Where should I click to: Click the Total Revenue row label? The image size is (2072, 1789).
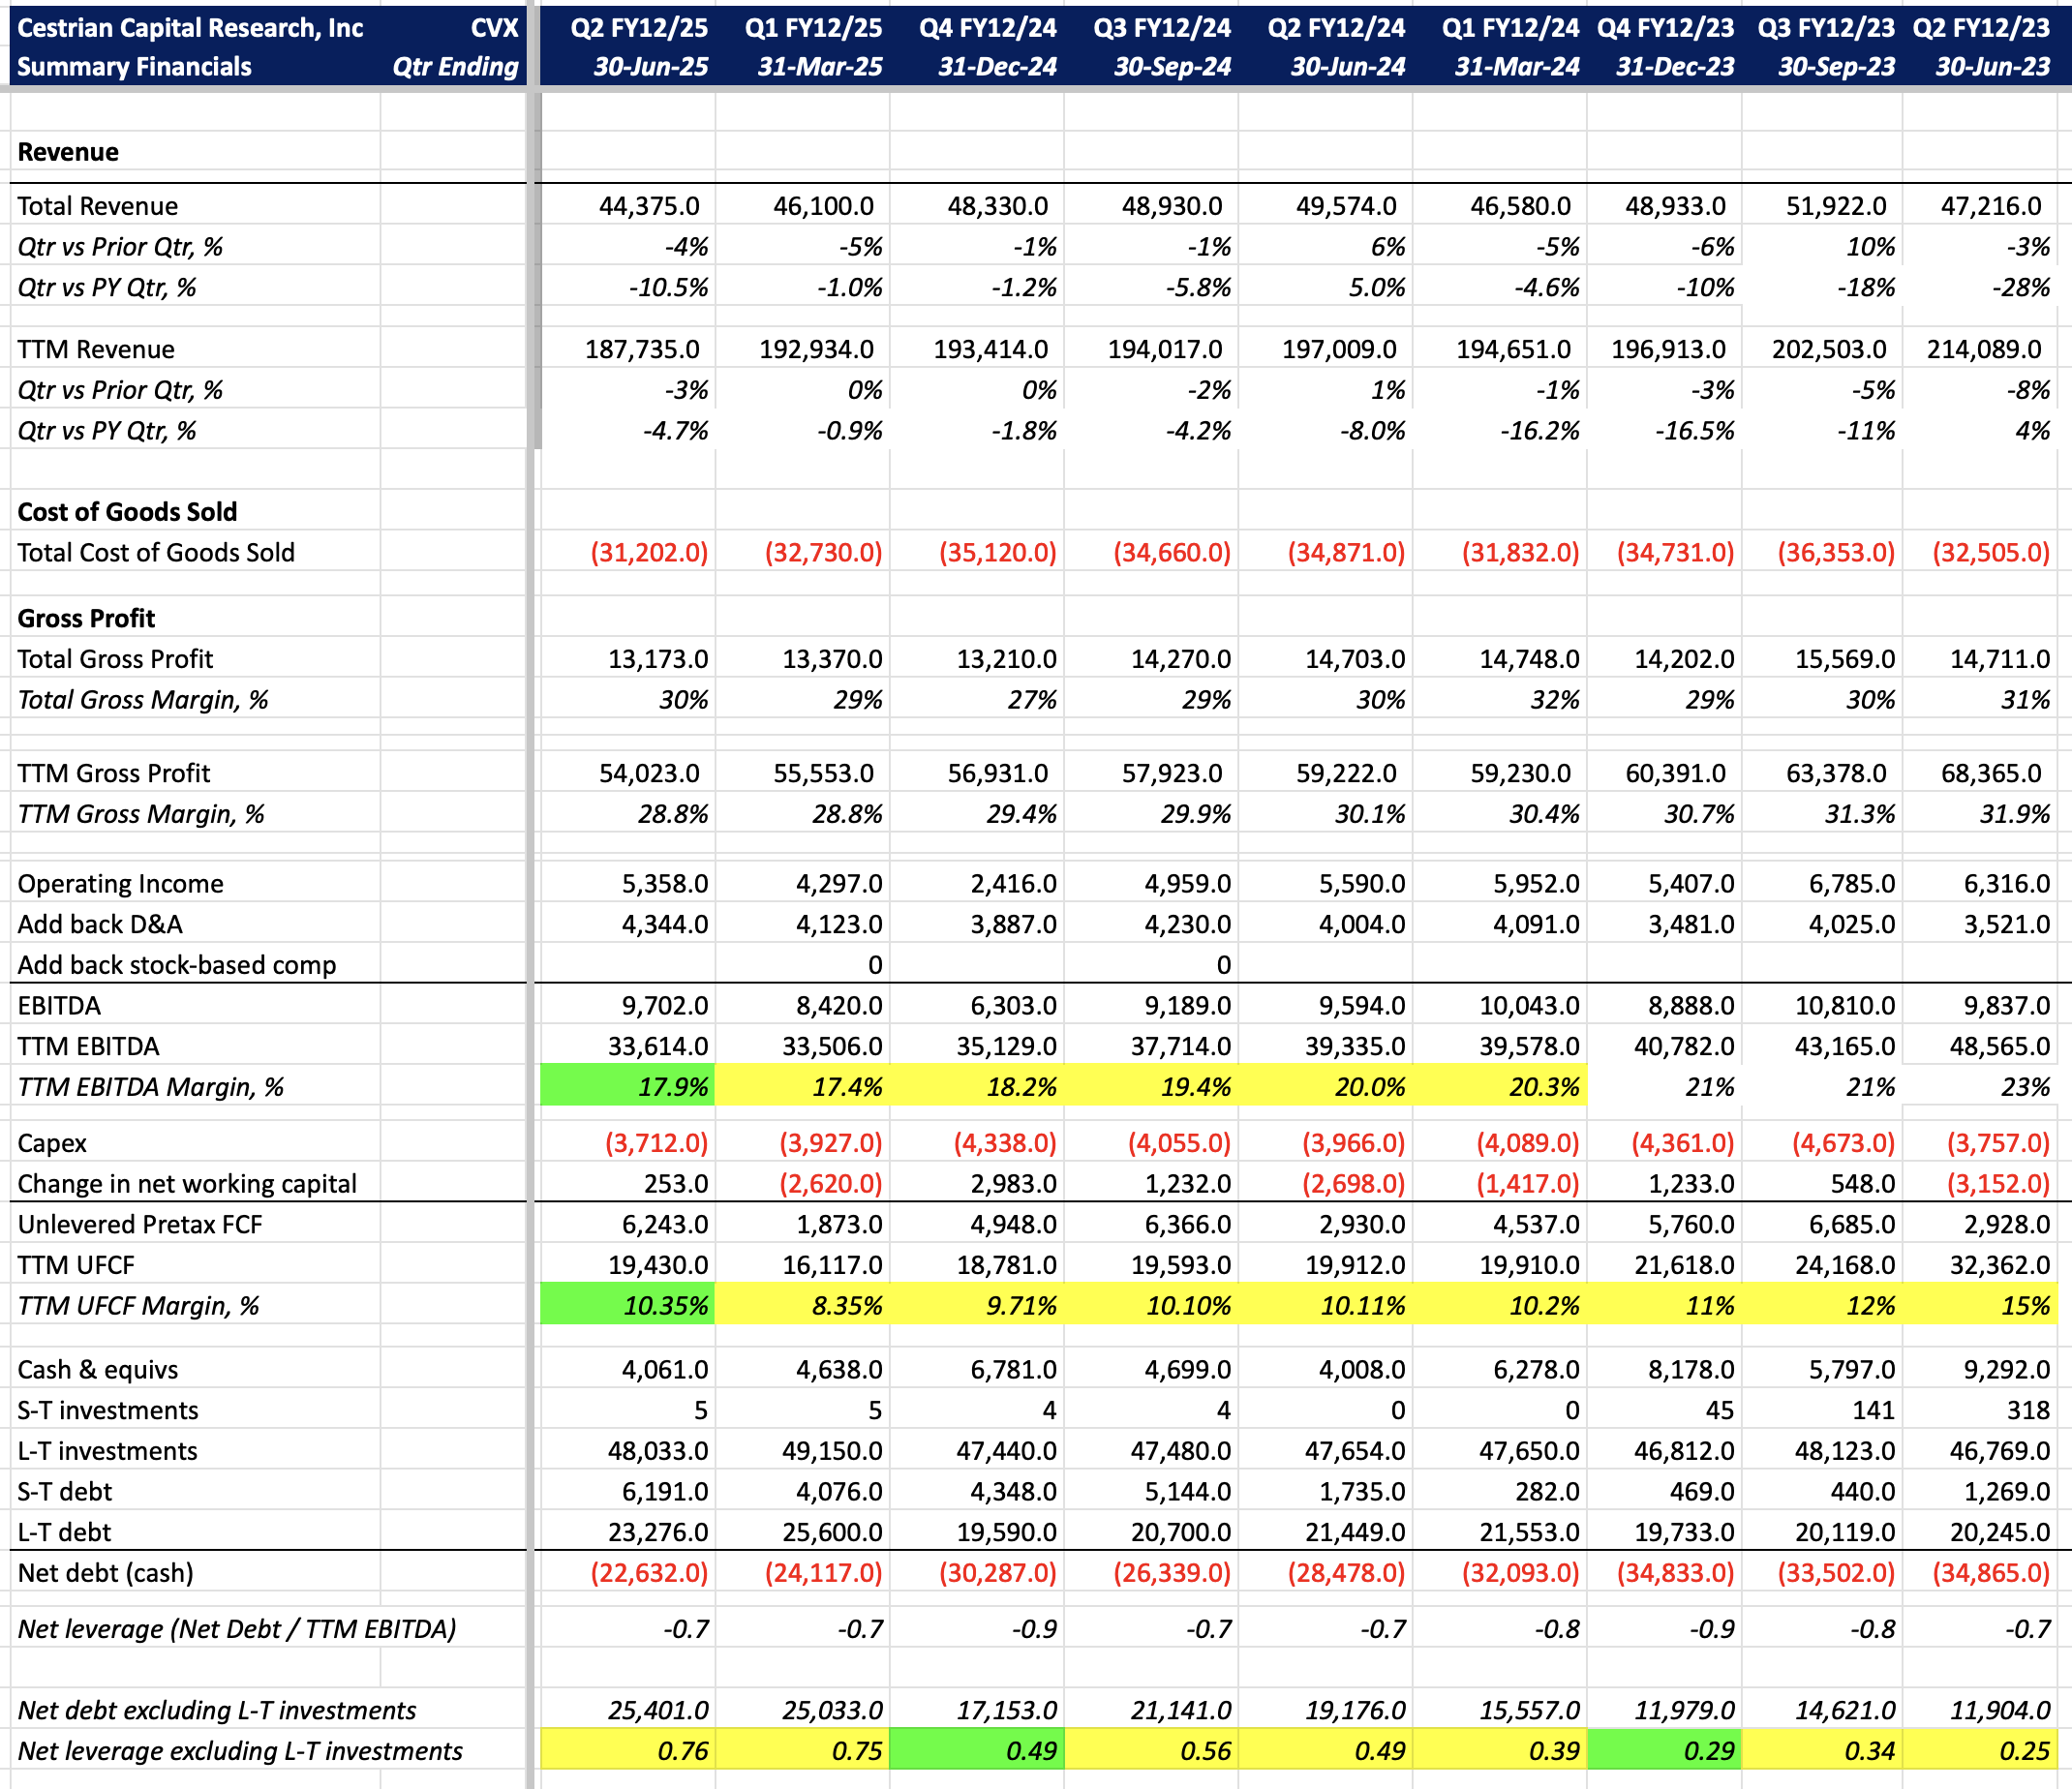(98, 206)
